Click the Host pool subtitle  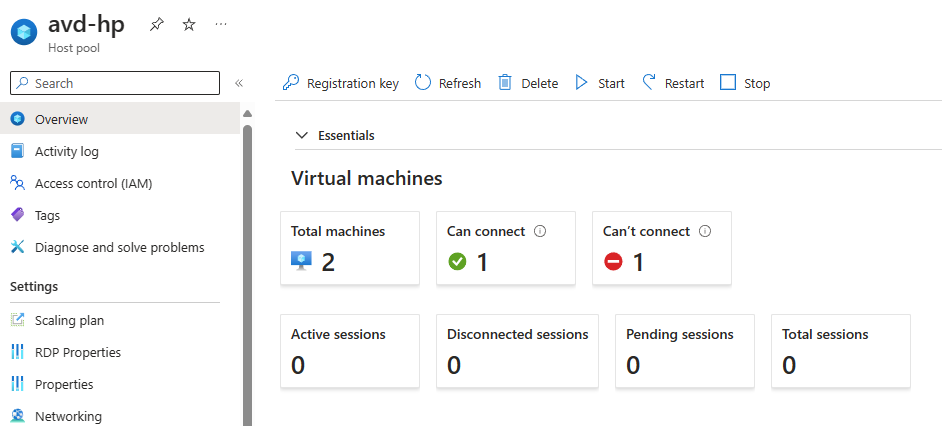[x=74, y=48]
